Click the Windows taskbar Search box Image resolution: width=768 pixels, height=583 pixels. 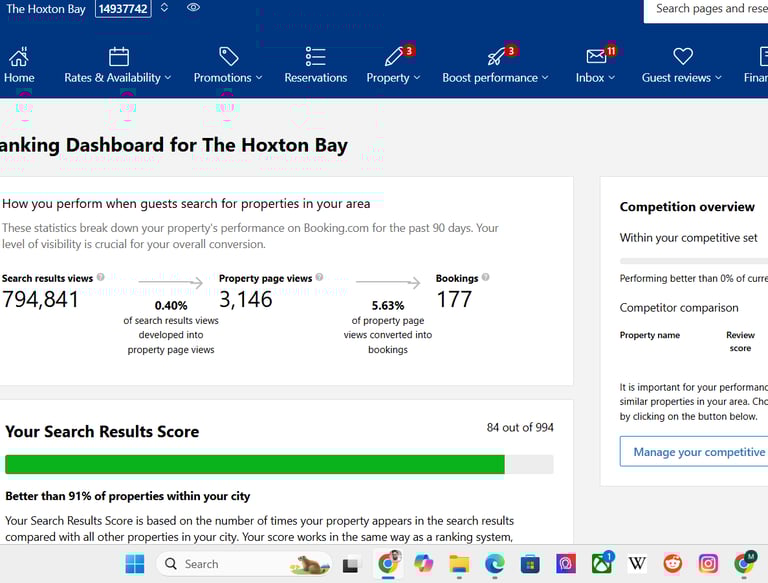click(x=243, y=564)
